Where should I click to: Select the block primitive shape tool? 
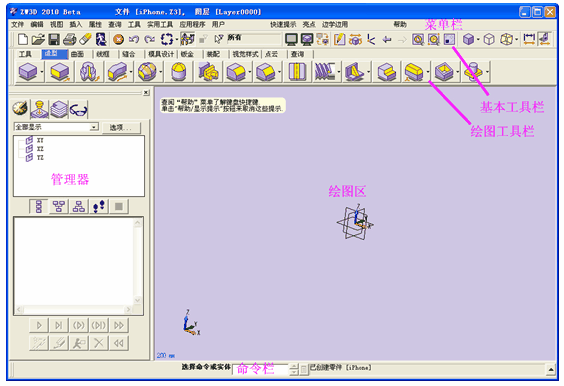pyautogui.click(x=28, y=72)
